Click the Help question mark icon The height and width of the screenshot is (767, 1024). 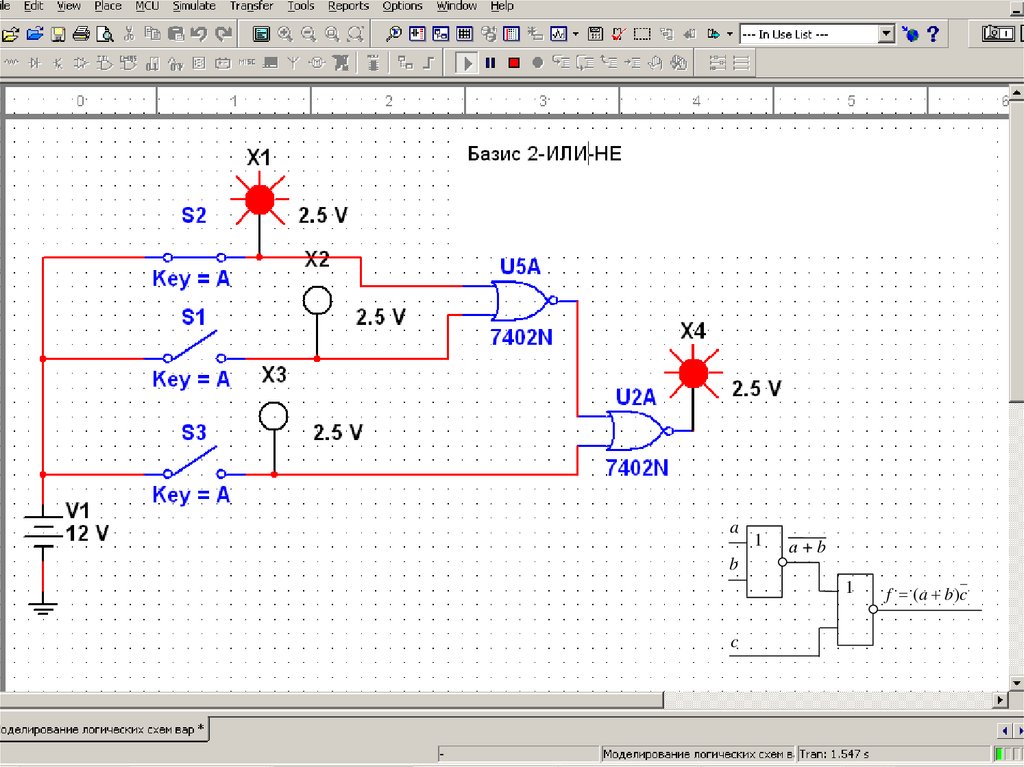click(933, 34)
